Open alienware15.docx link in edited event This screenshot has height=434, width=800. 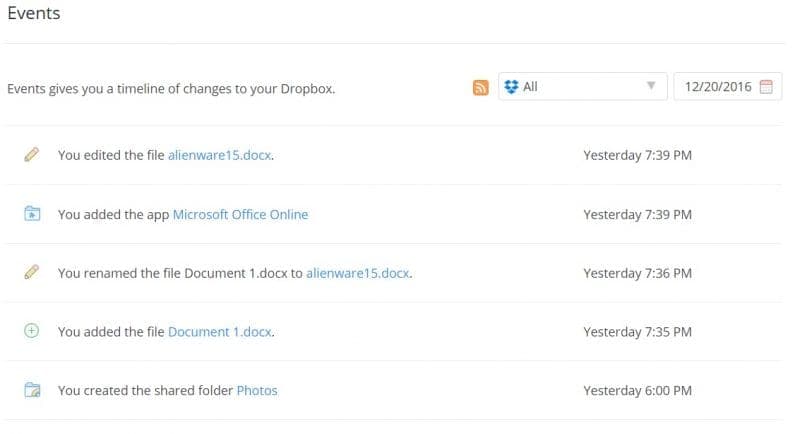tap(219, 155)
